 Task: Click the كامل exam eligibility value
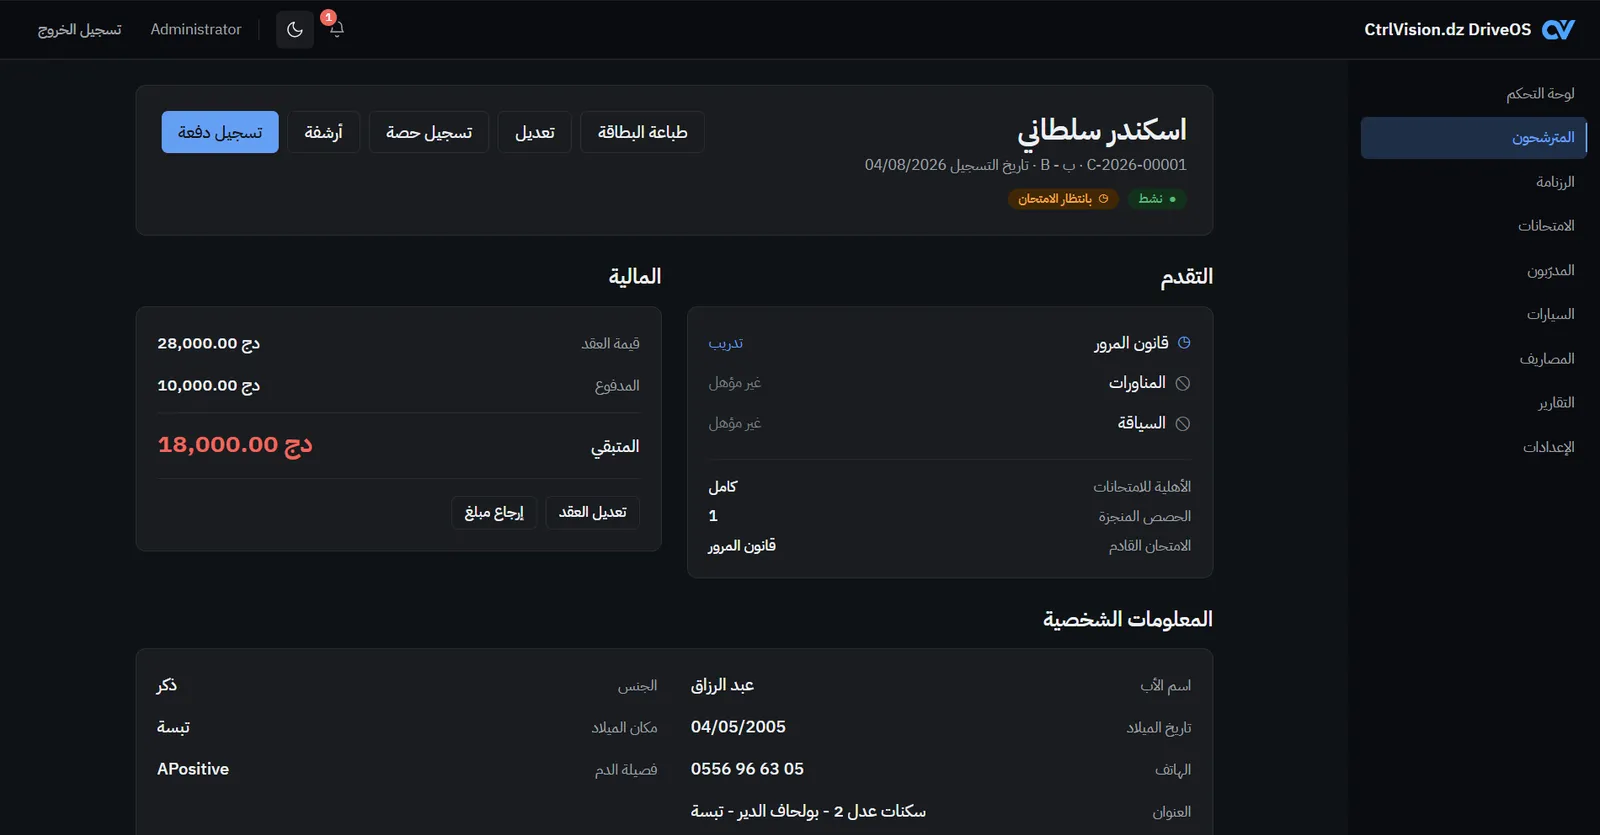723,487
